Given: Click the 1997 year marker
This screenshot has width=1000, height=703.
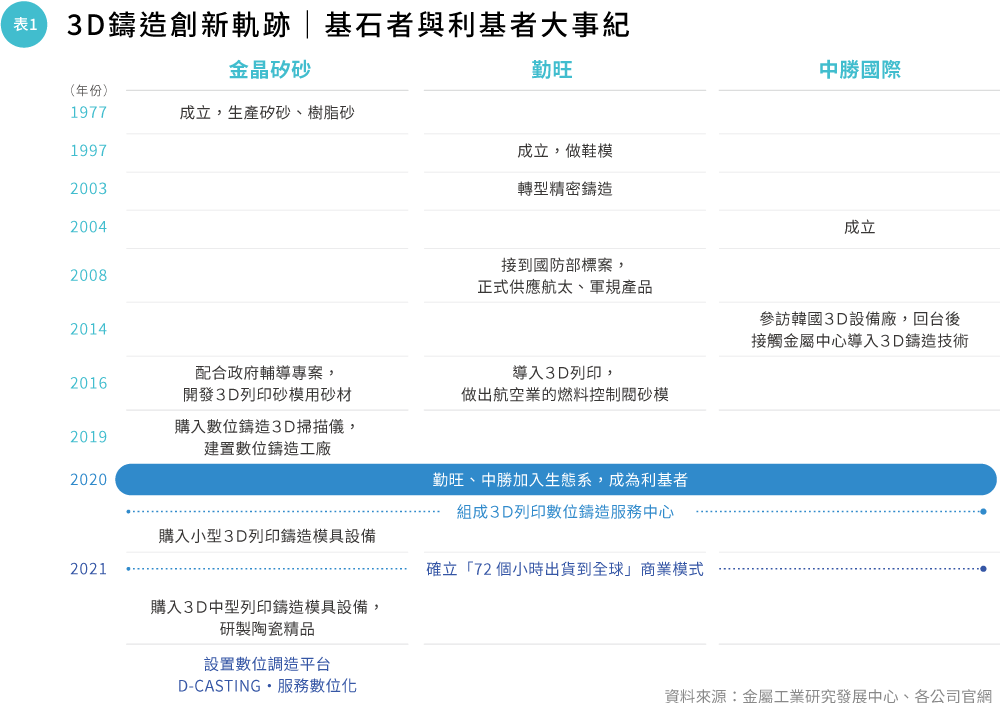Looking at the screenshot, I should tap(88, 151).
